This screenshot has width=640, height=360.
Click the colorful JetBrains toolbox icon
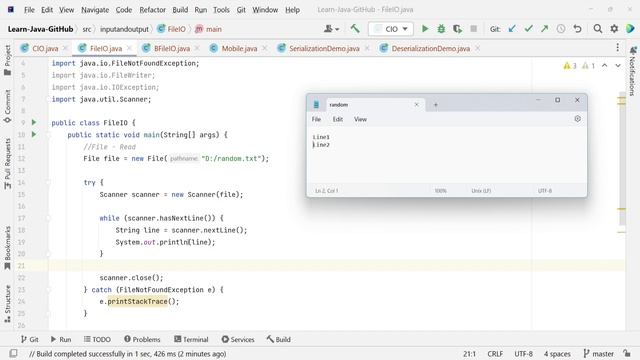pos(630,29)
